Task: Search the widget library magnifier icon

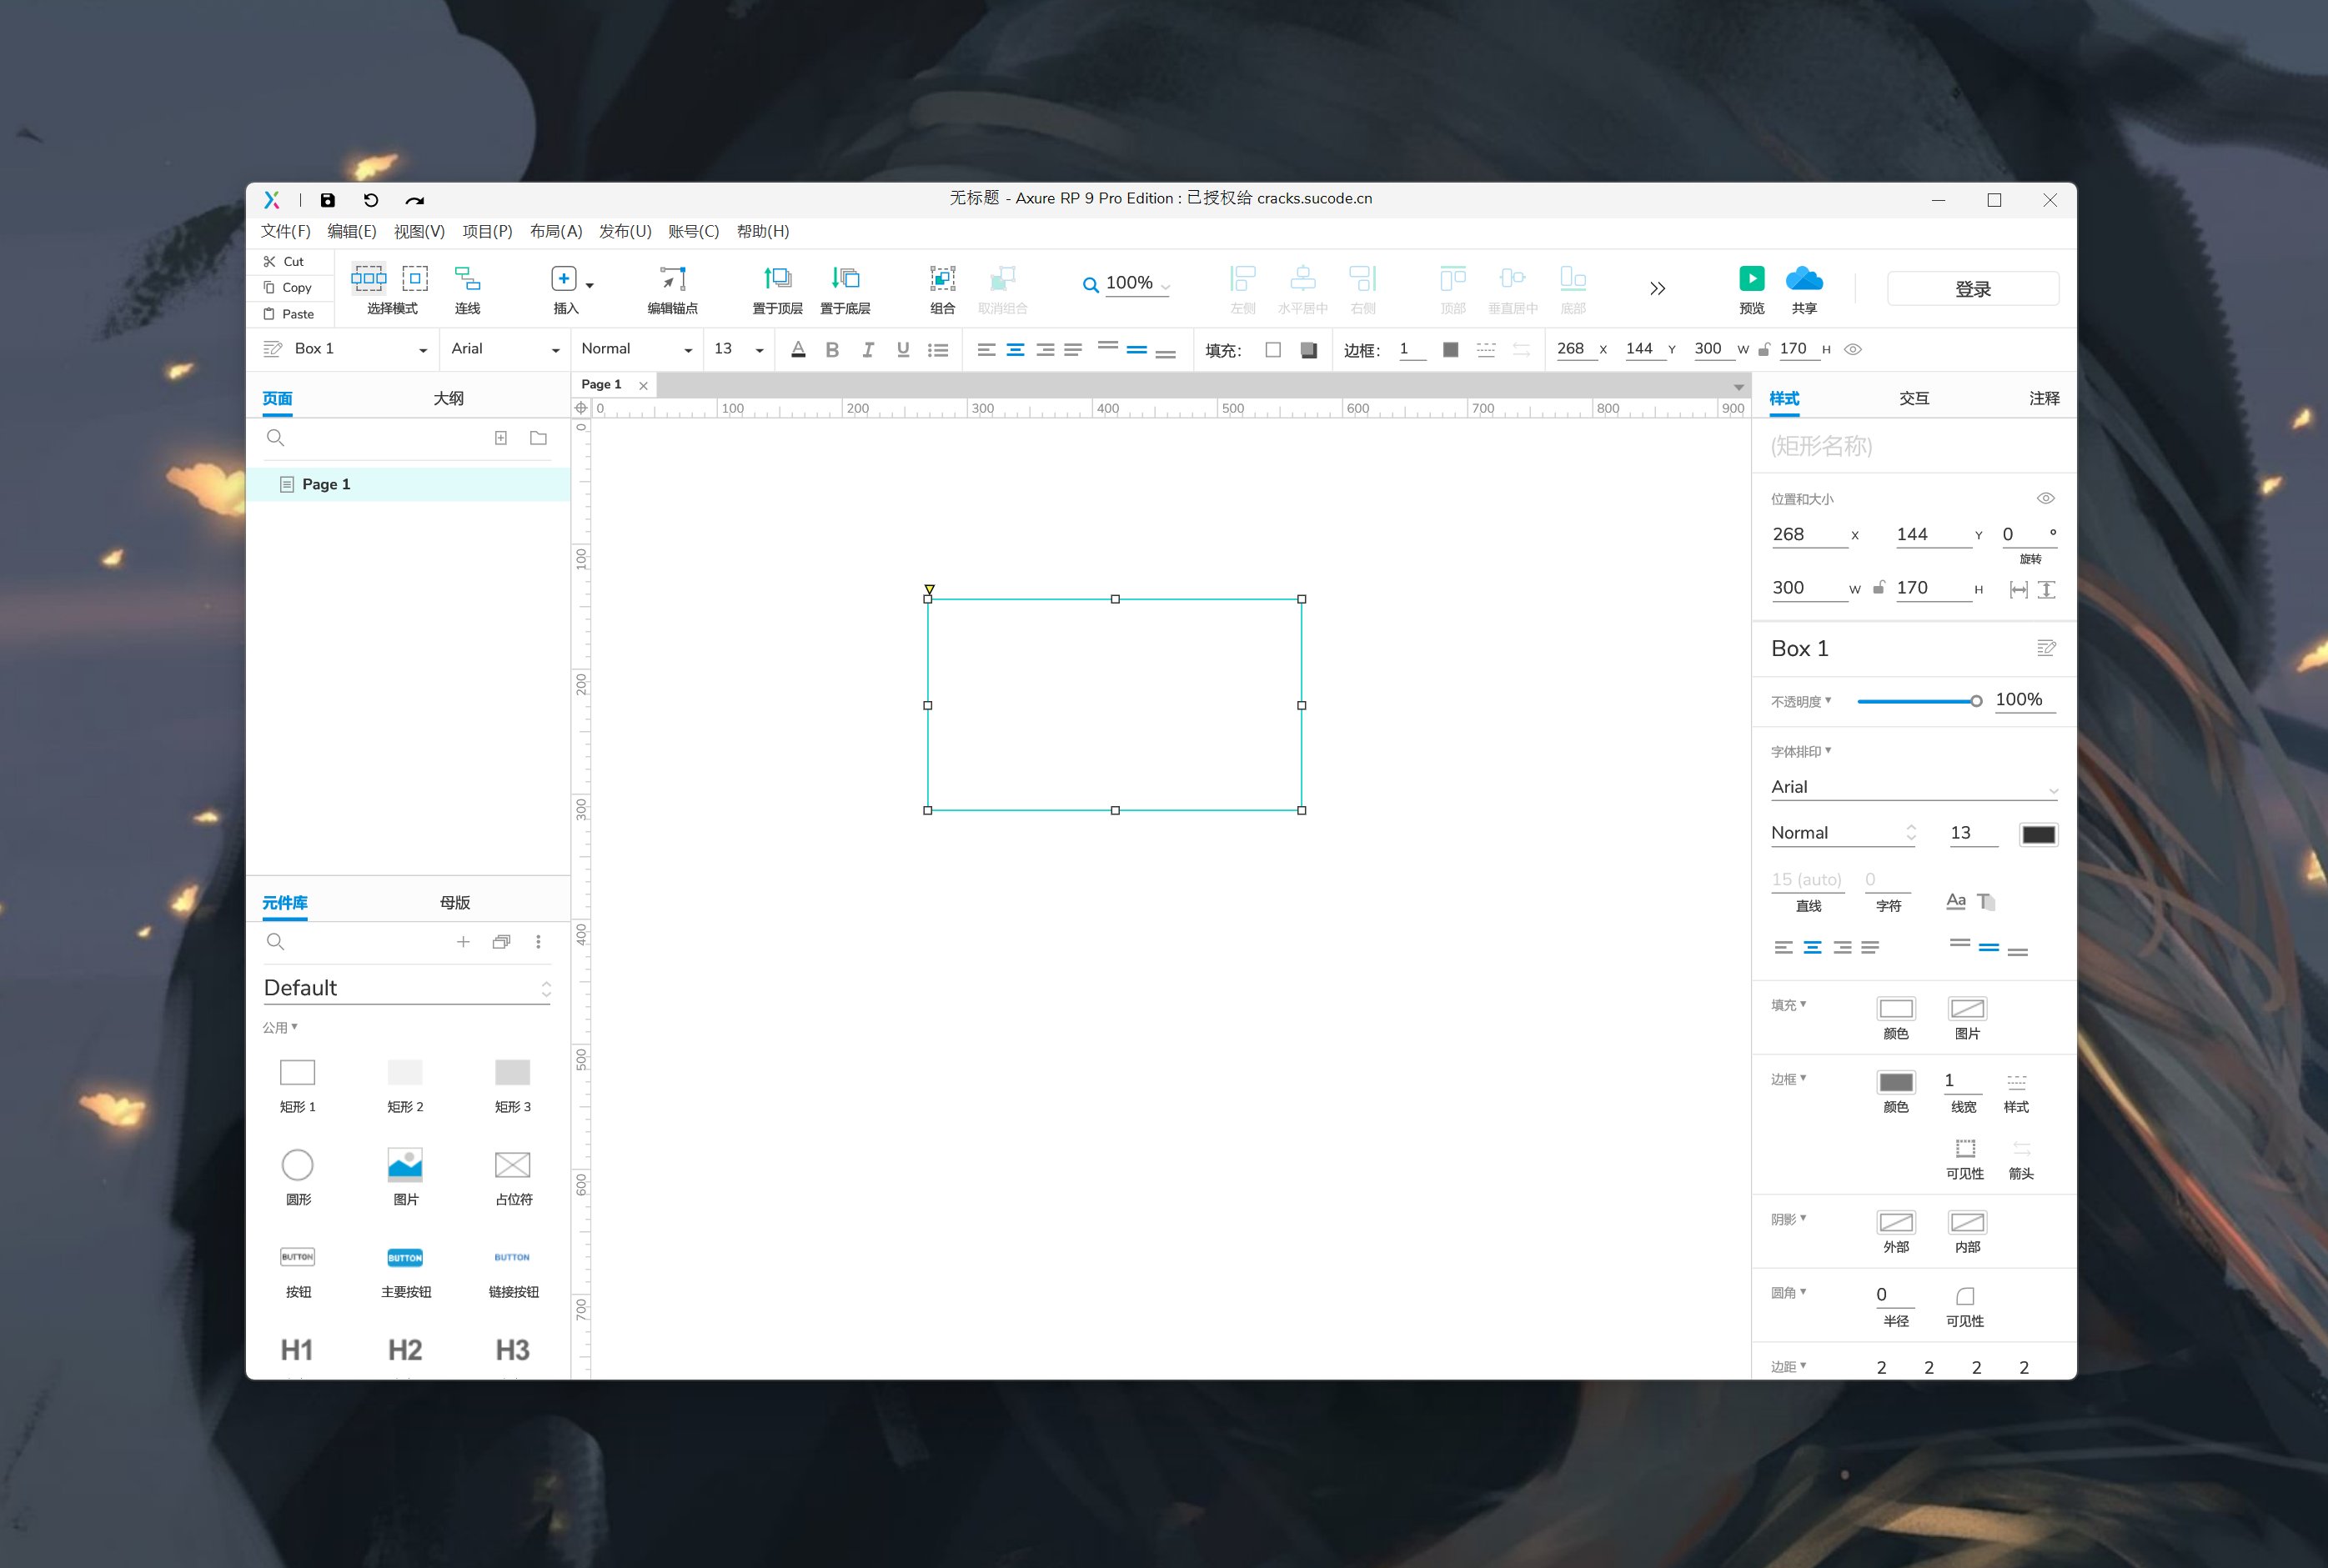Action: (x=276, y=942)
